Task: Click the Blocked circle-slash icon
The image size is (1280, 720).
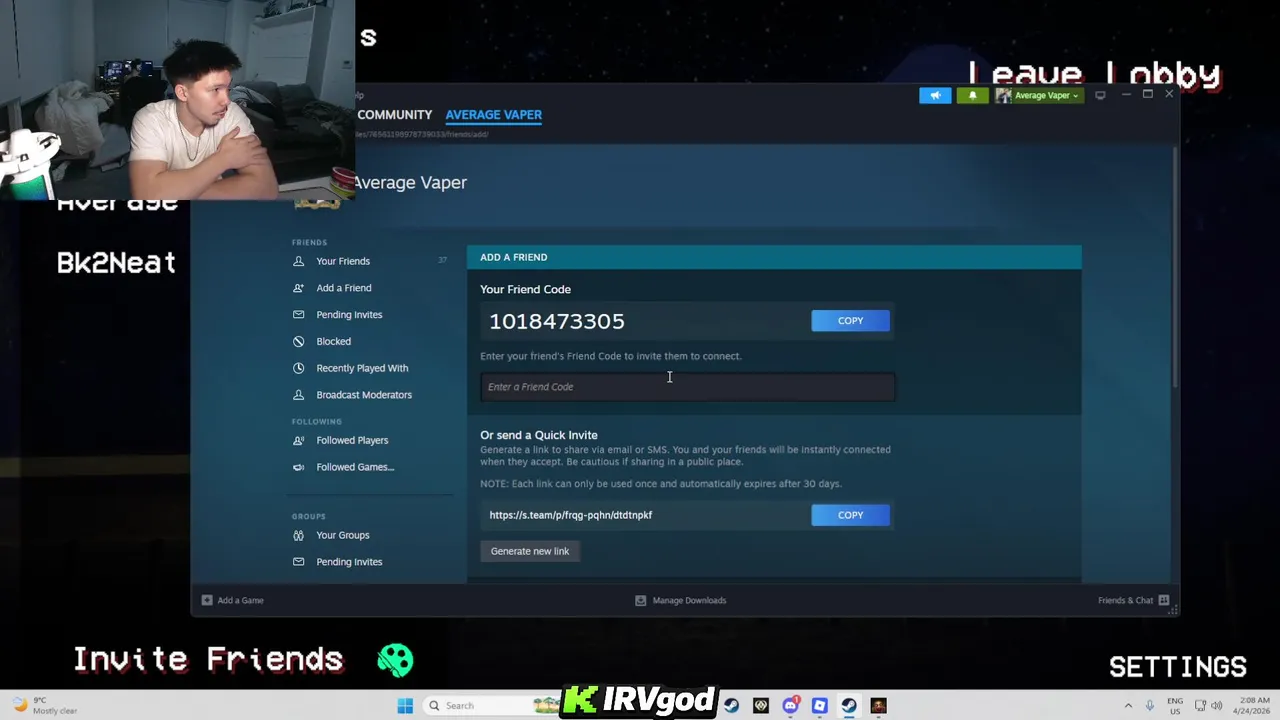Action: point(298,341)
